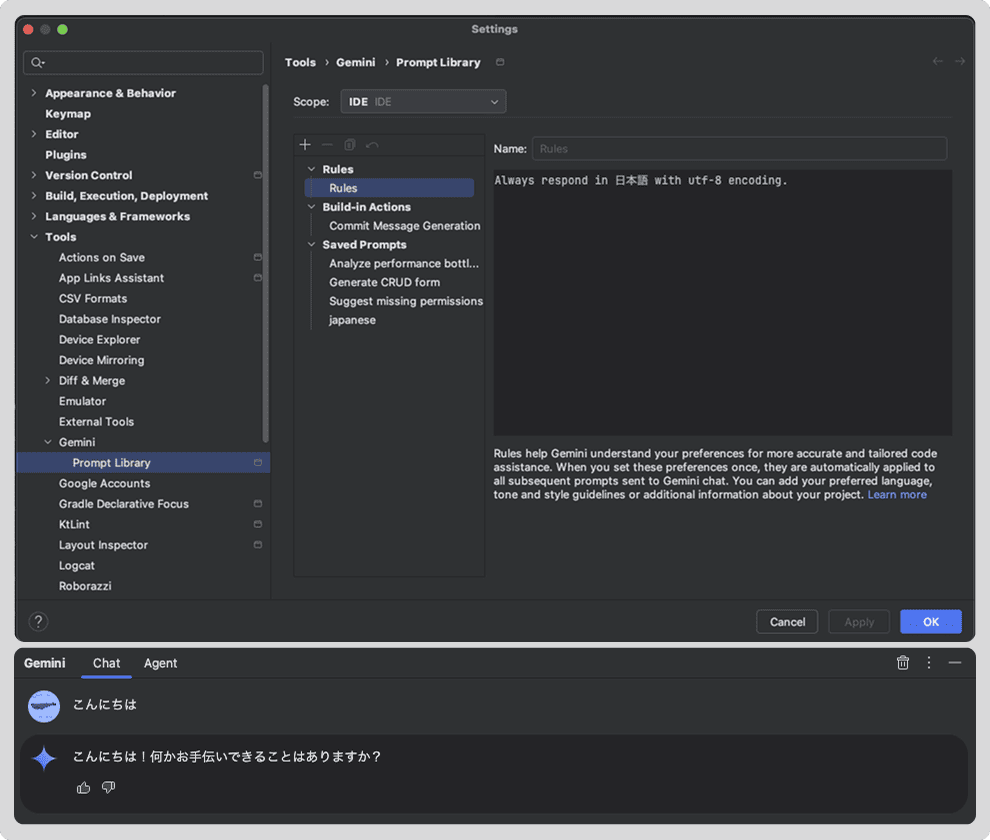The image size is (990, 840).
Task: Click Tools in the breadcrumb
Action: click(x=300, y=63)
